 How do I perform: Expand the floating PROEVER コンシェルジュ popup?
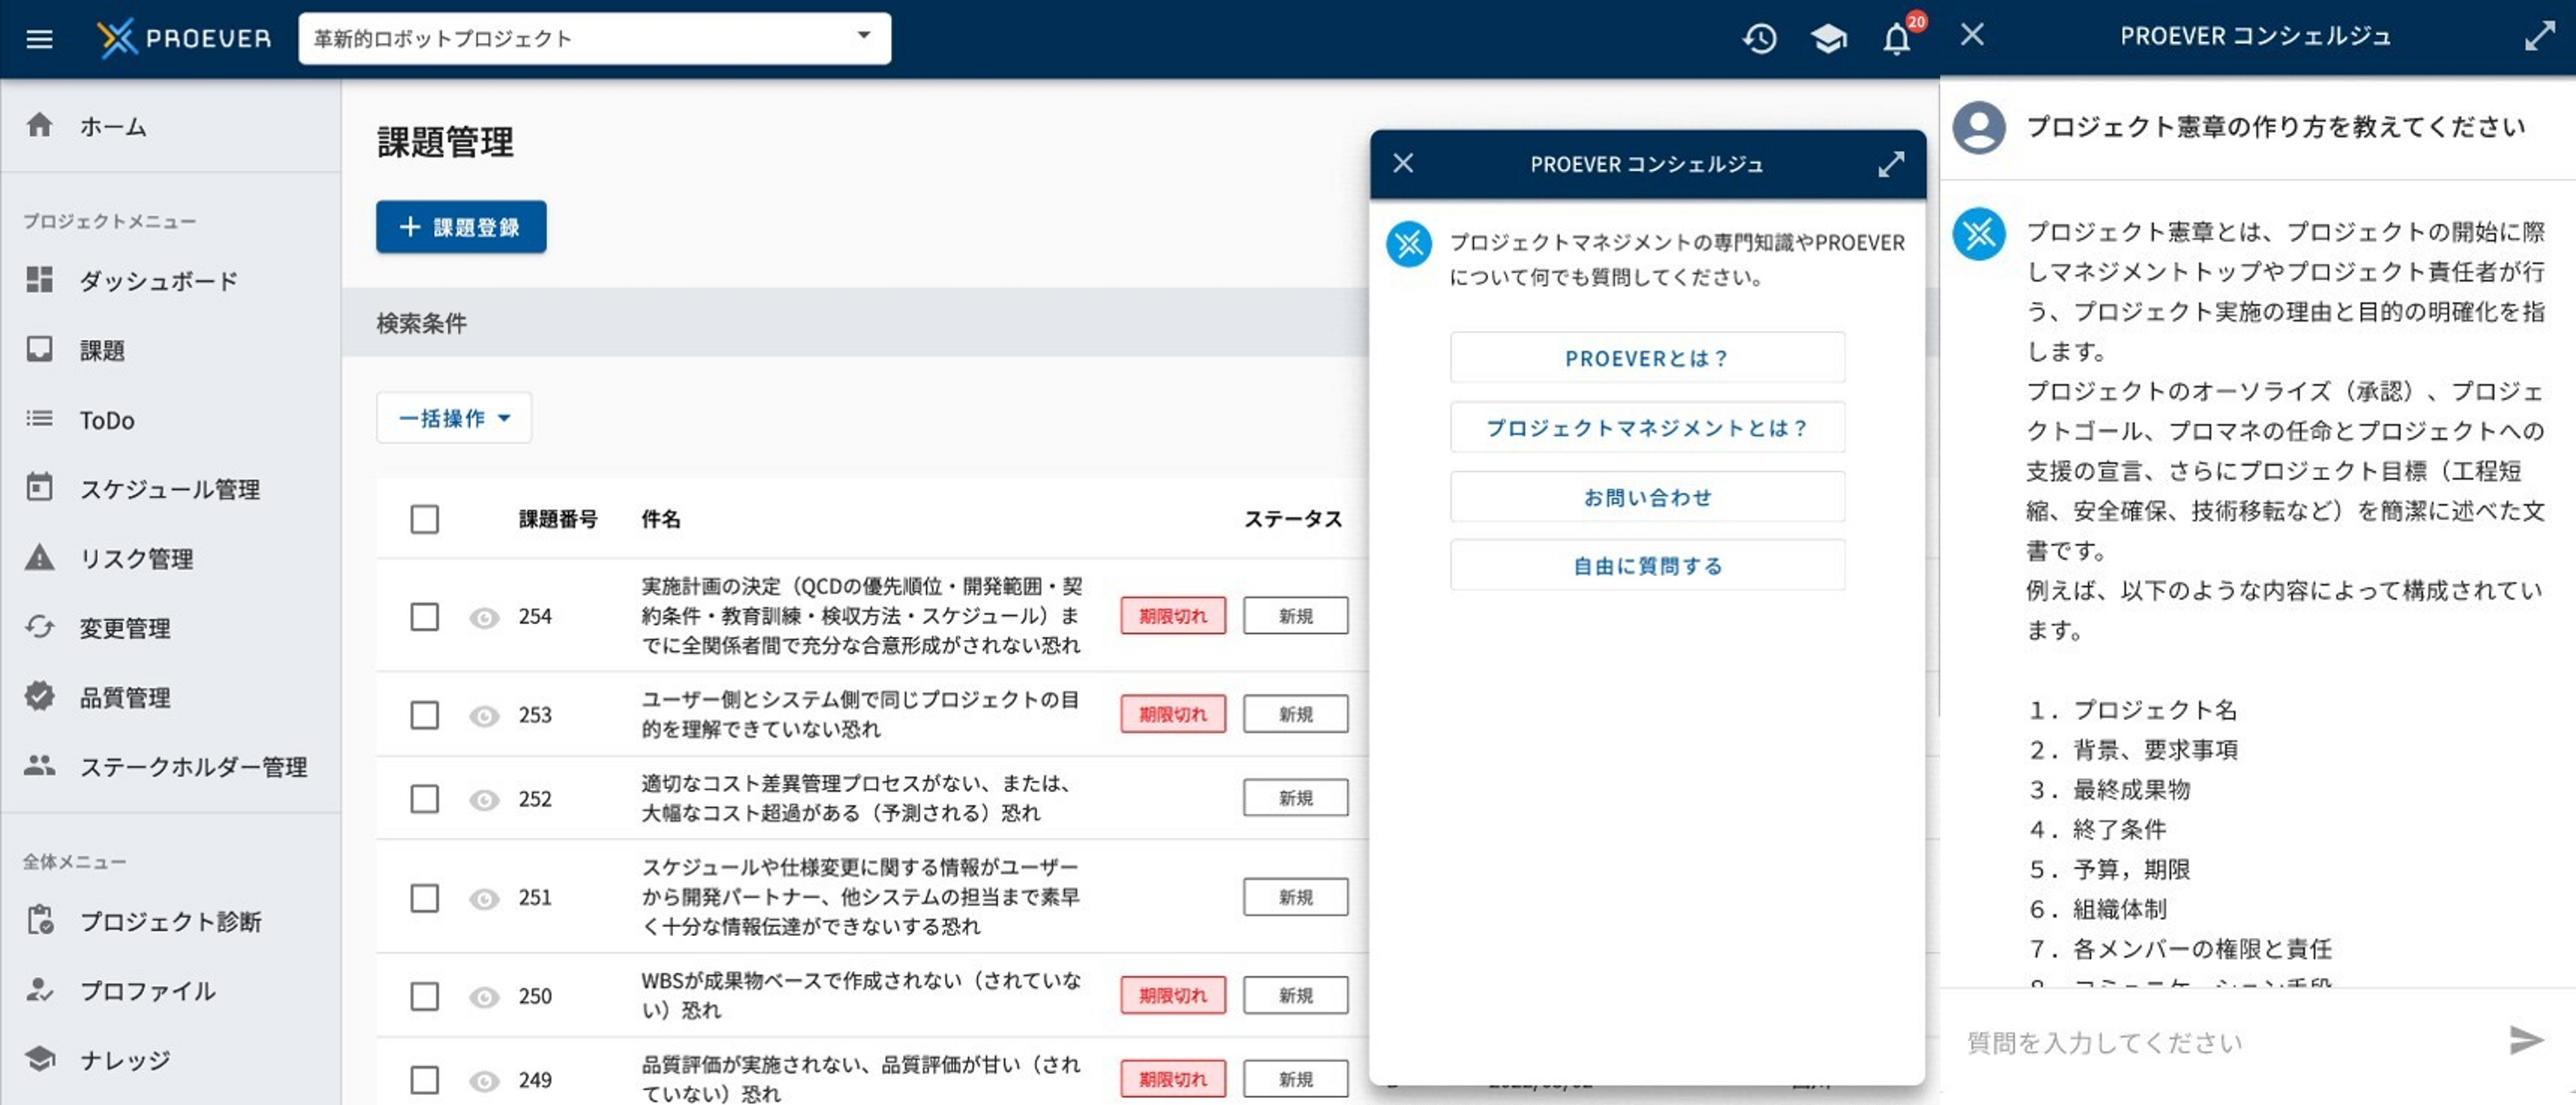coord(1890,164)
